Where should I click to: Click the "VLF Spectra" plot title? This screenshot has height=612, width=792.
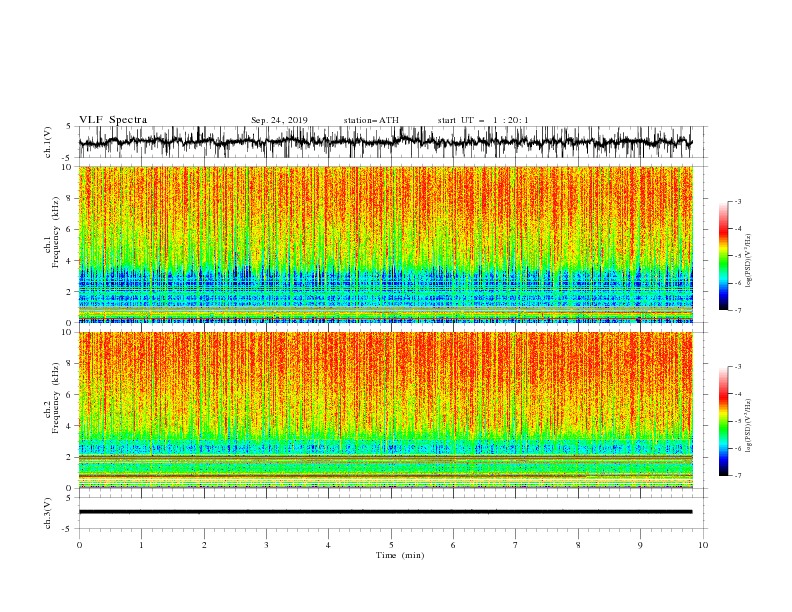click(113, 120)
